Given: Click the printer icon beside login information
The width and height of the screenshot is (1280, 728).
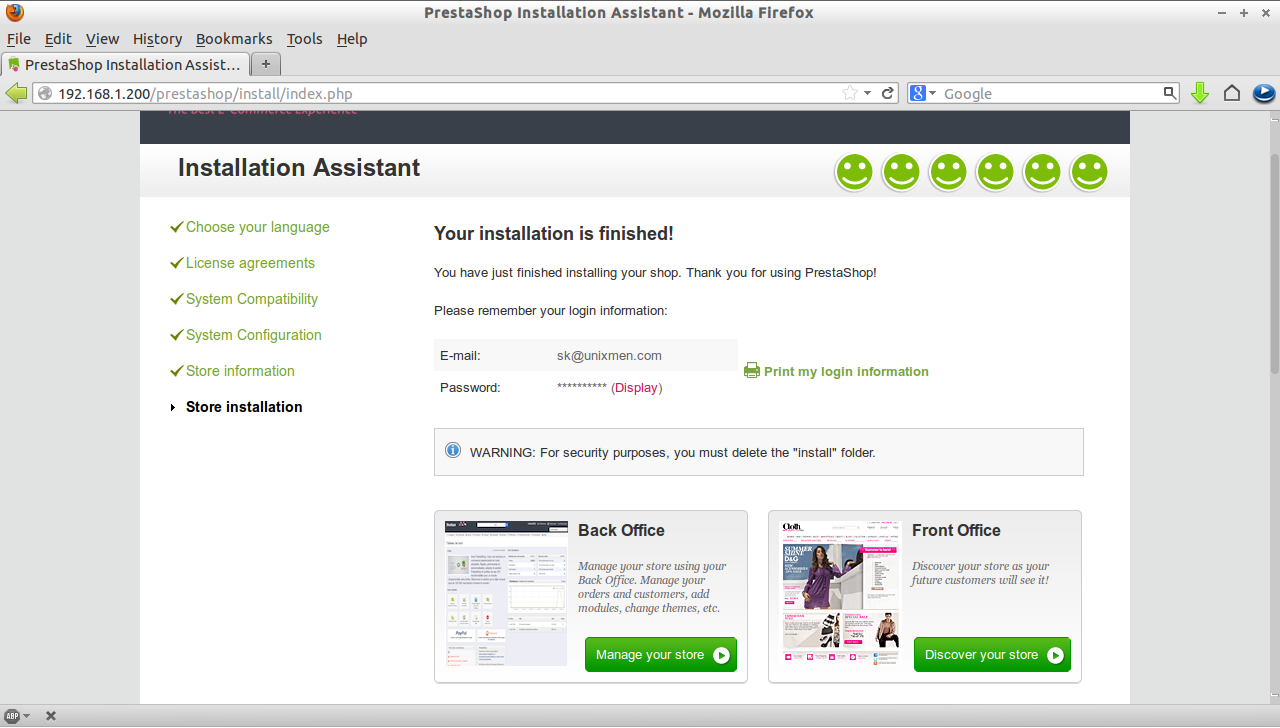Looking at the screenshot, I should coord(752,371).
